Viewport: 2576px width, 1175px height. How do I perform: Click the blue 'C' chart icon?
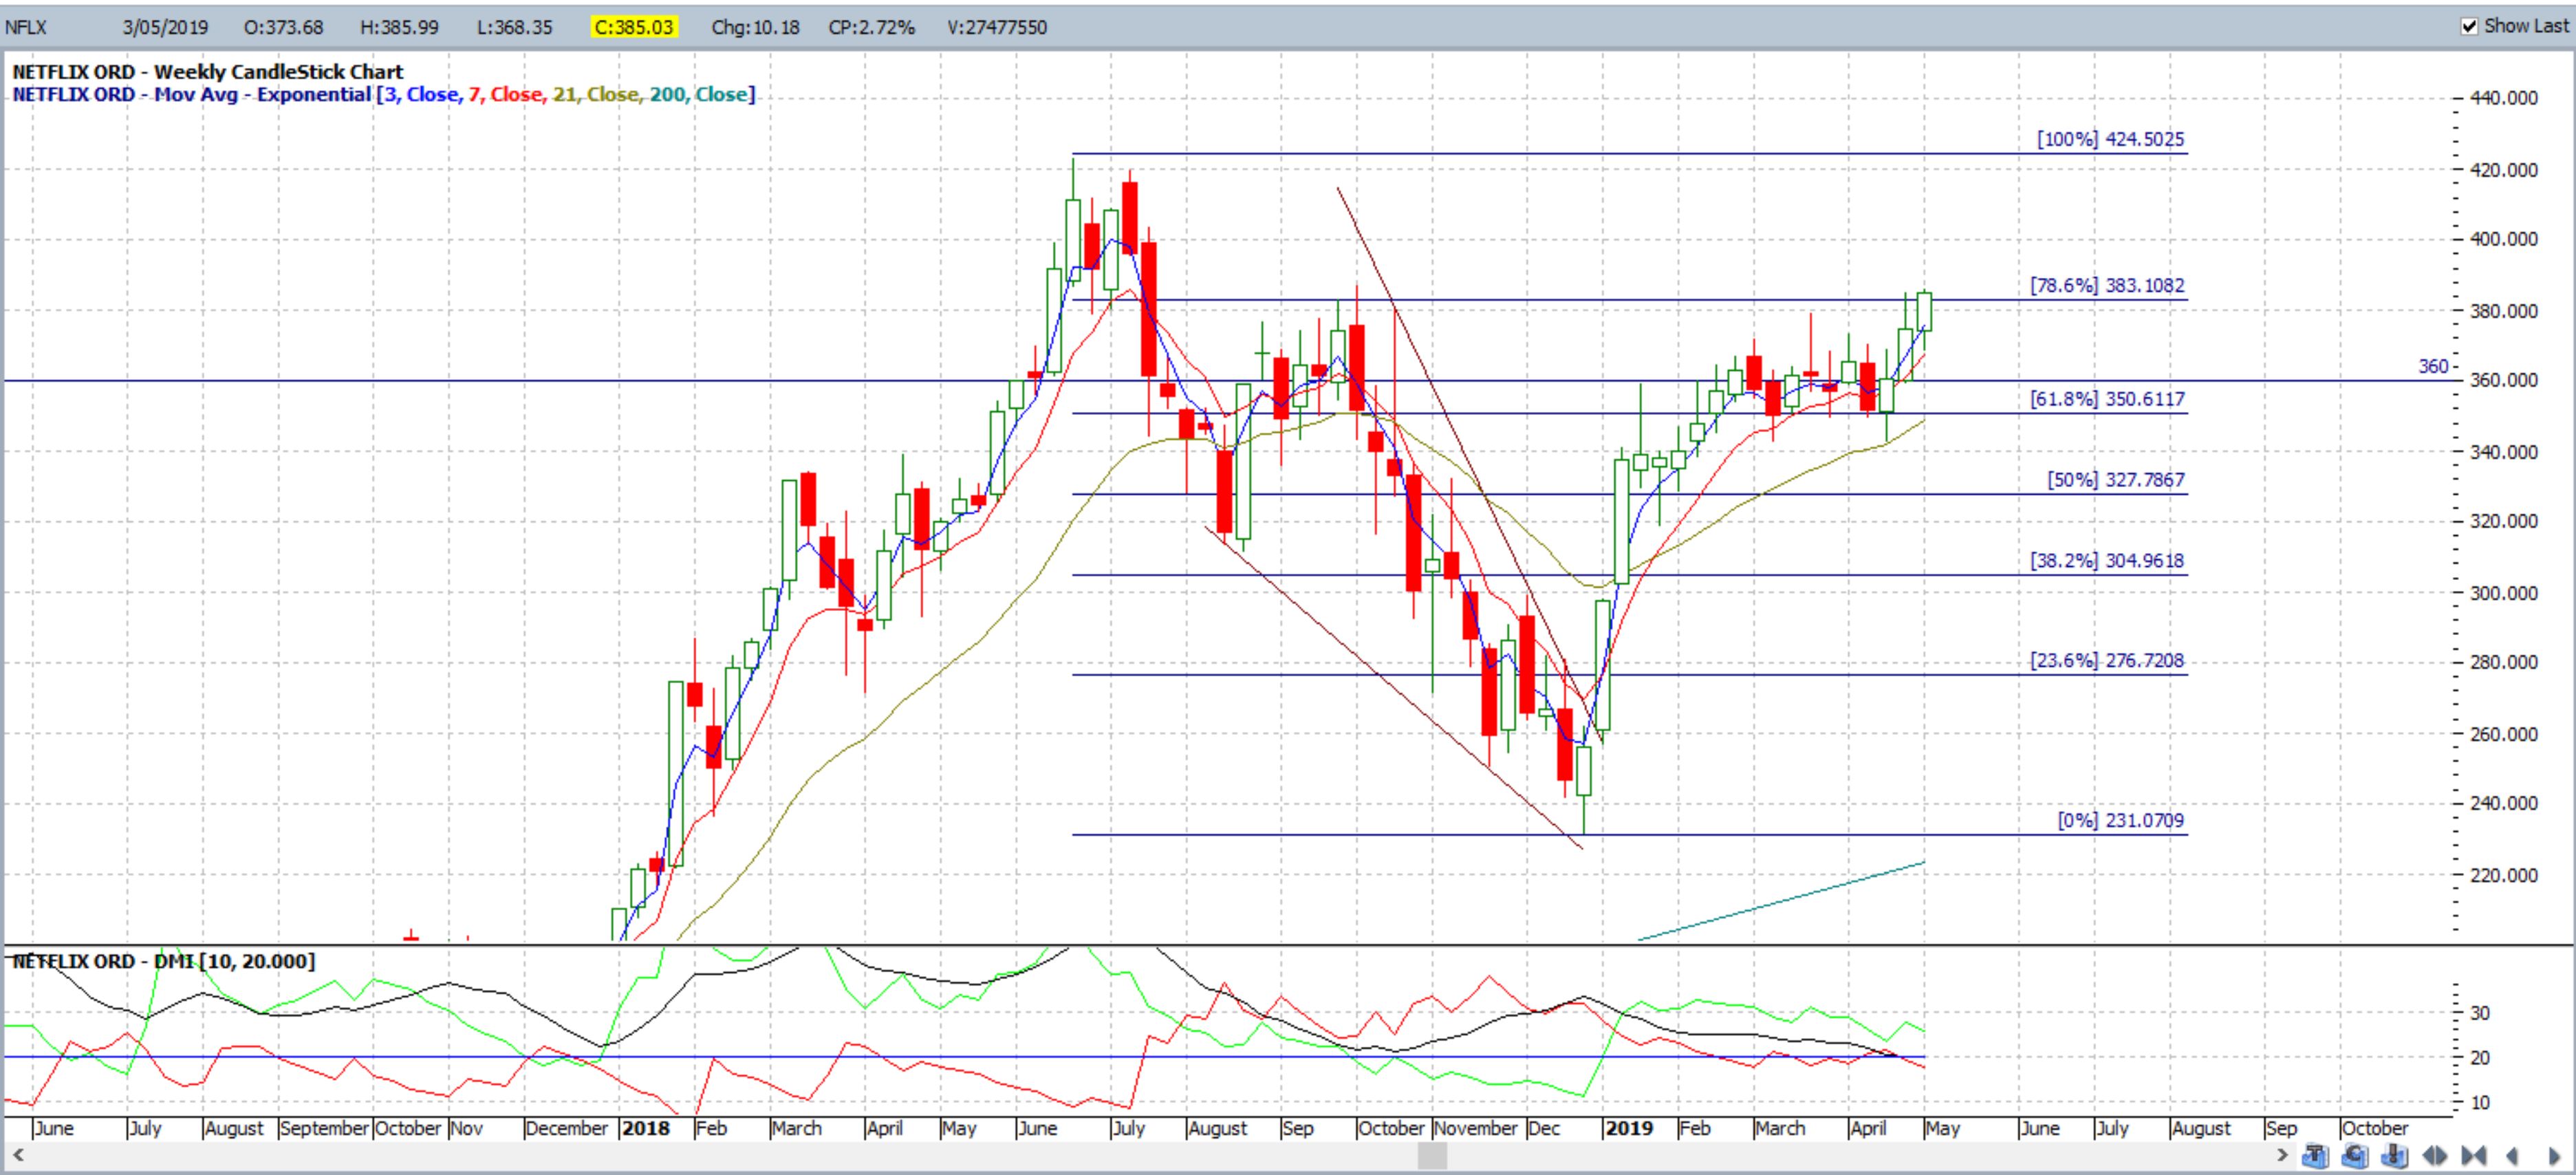[x=2355, y=1156]
